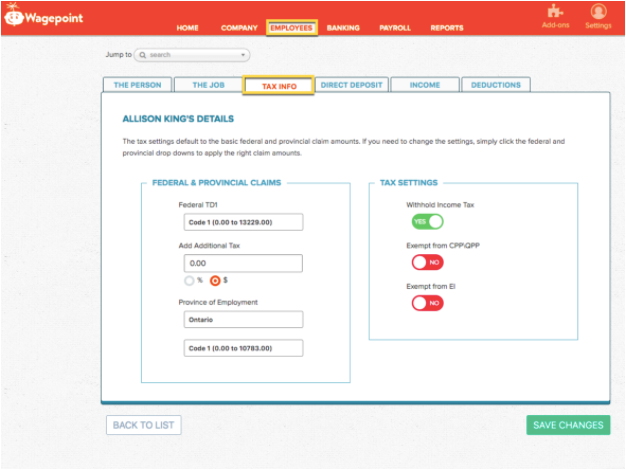Open the PAYROLL menu
The height and width of the screenshot is (470, 626).
pos(395,28)
